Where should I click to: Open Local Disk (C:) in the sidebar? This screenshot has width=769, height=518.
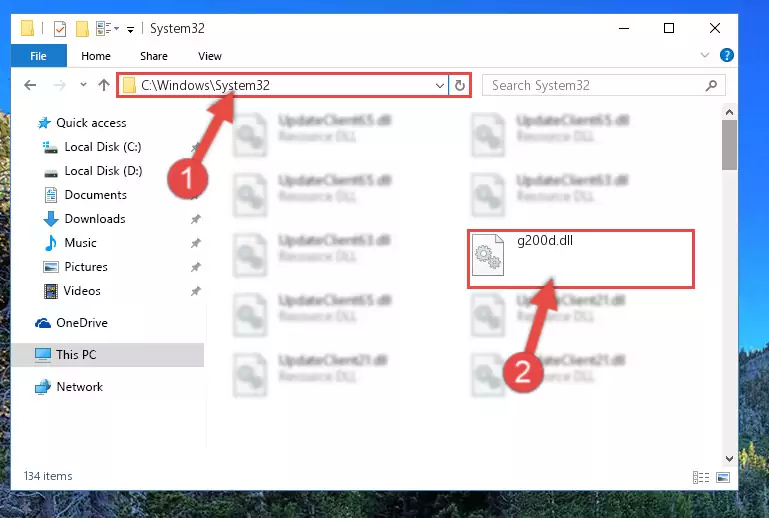point(103,147)
